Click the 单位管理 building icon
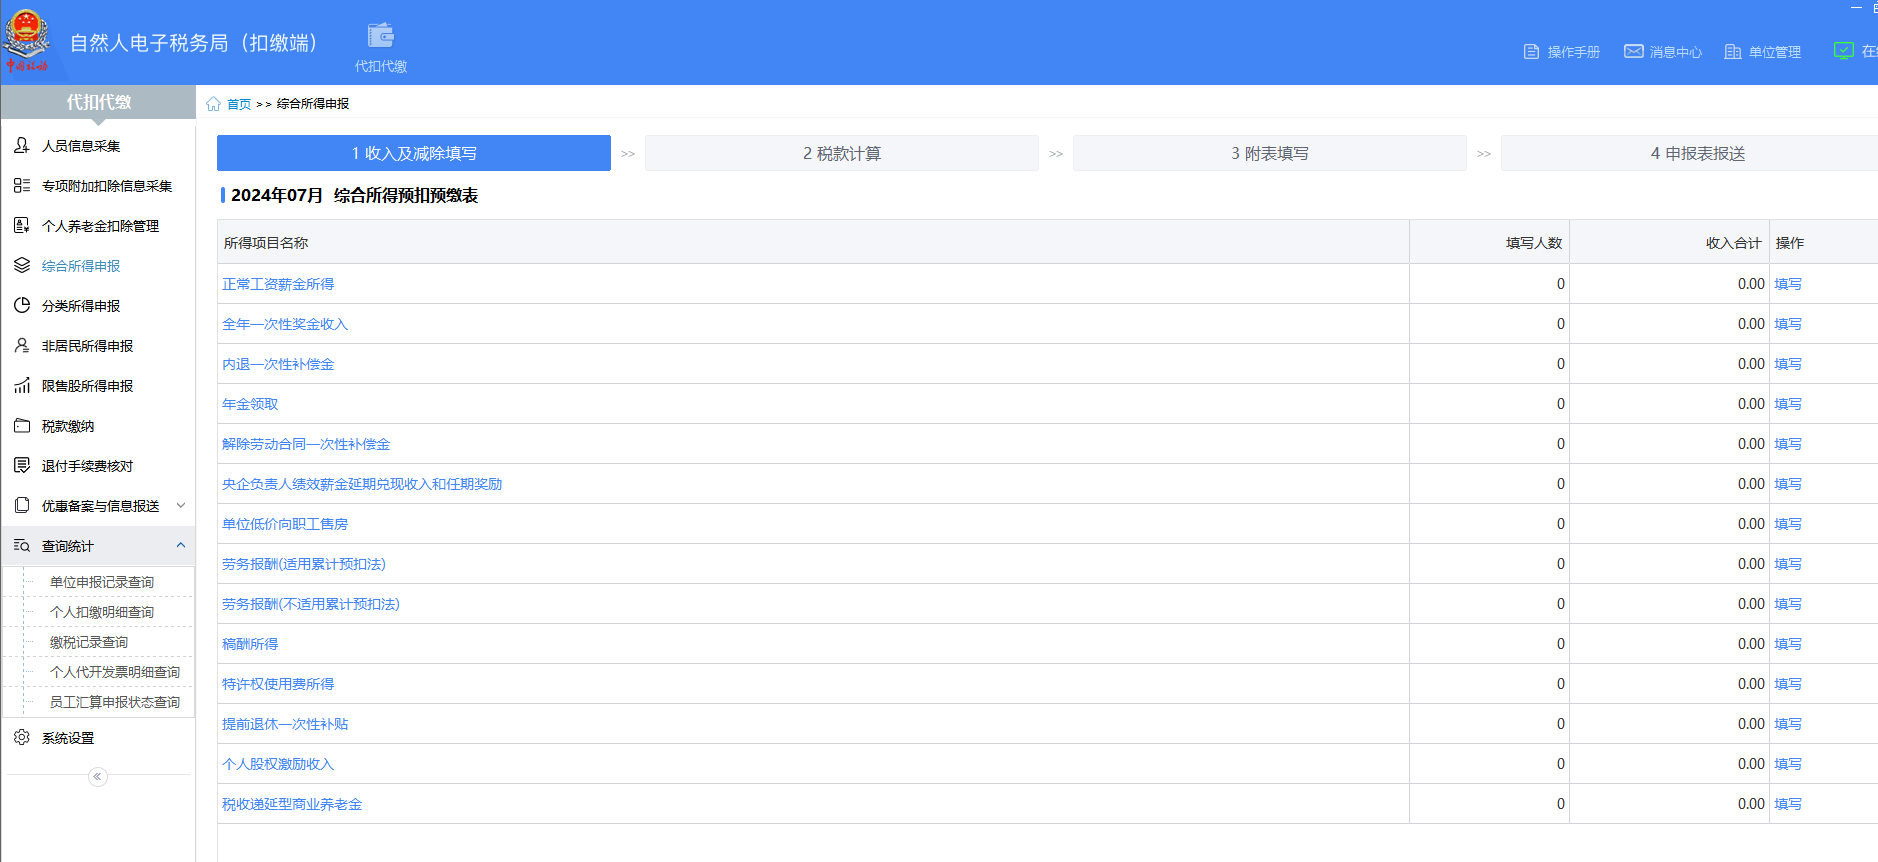Screen dimensions: 1878x862 point(1733,52)
